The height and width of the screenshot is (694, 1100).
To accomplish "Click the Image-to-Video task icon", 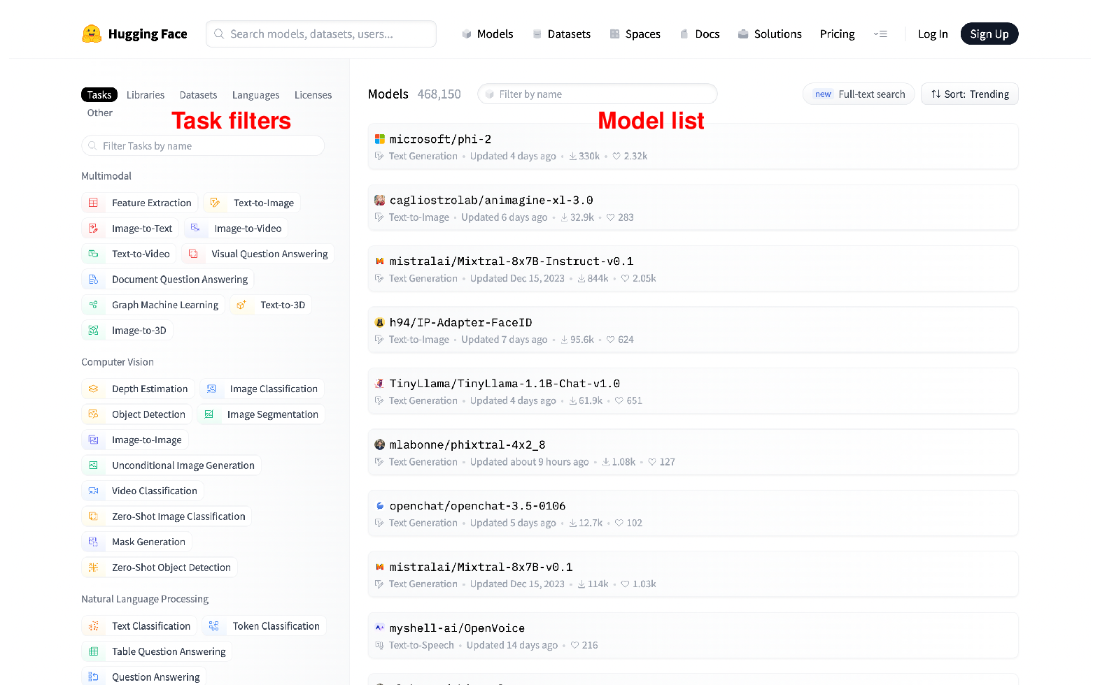I will pos(196,228).
